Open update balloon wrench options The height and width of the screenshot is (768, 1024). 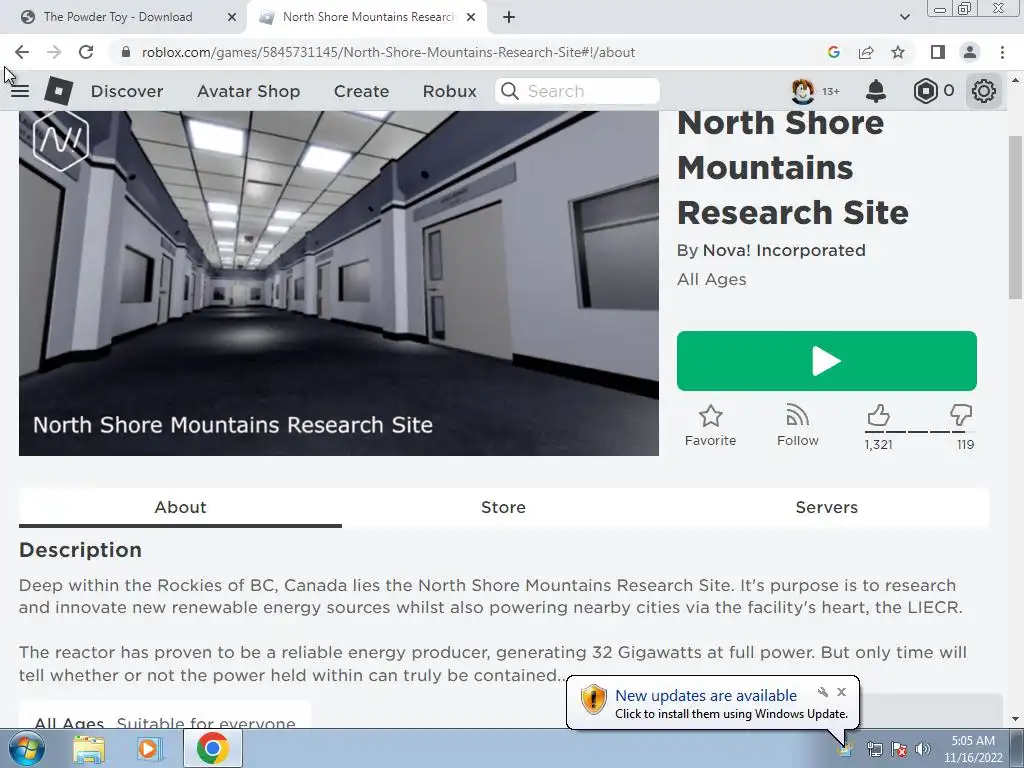(823, 692)
